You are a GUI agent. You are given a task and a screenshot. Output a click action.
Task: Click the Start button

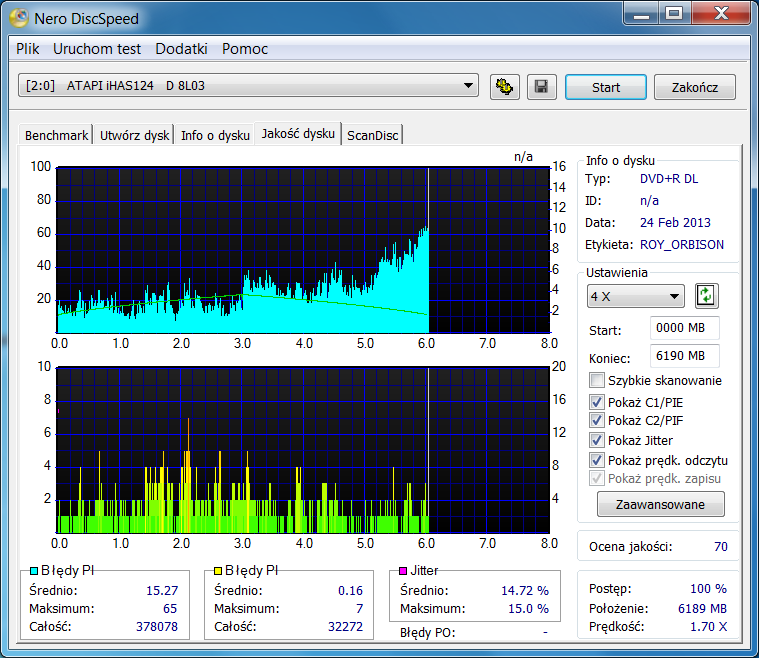pos(606,87)
